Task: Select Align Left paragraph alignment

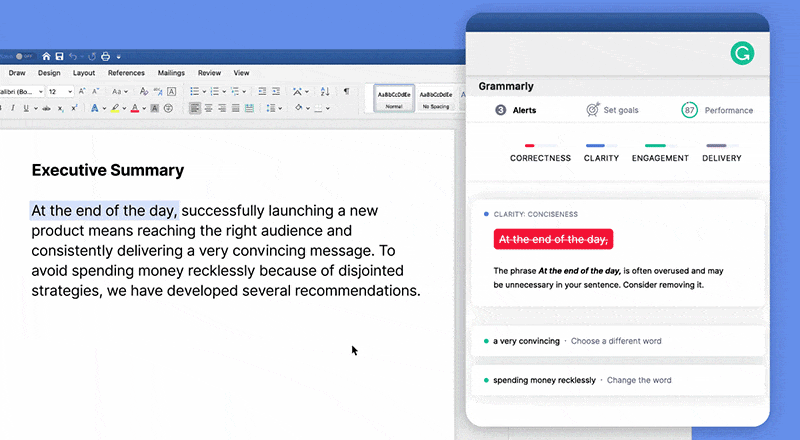Action: [x=195, y=108]
